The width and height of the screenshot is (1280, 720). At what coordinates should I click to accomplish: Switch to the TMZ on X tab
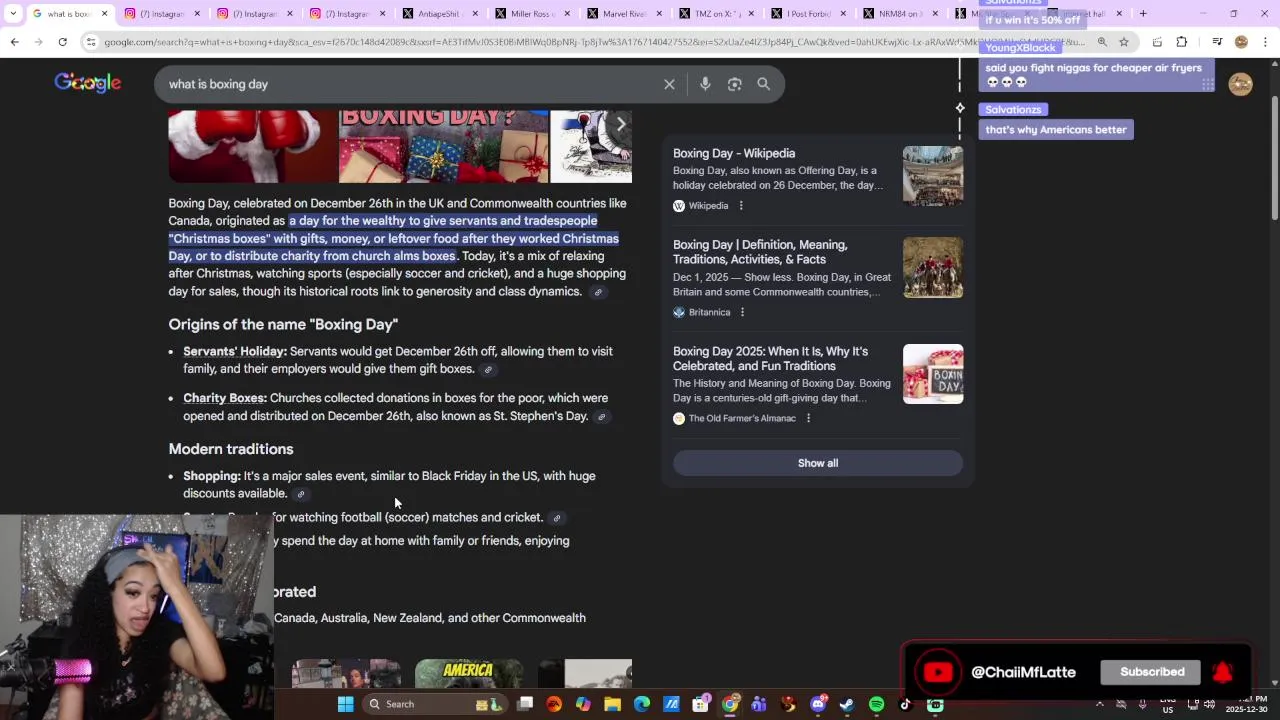(715, 14)
